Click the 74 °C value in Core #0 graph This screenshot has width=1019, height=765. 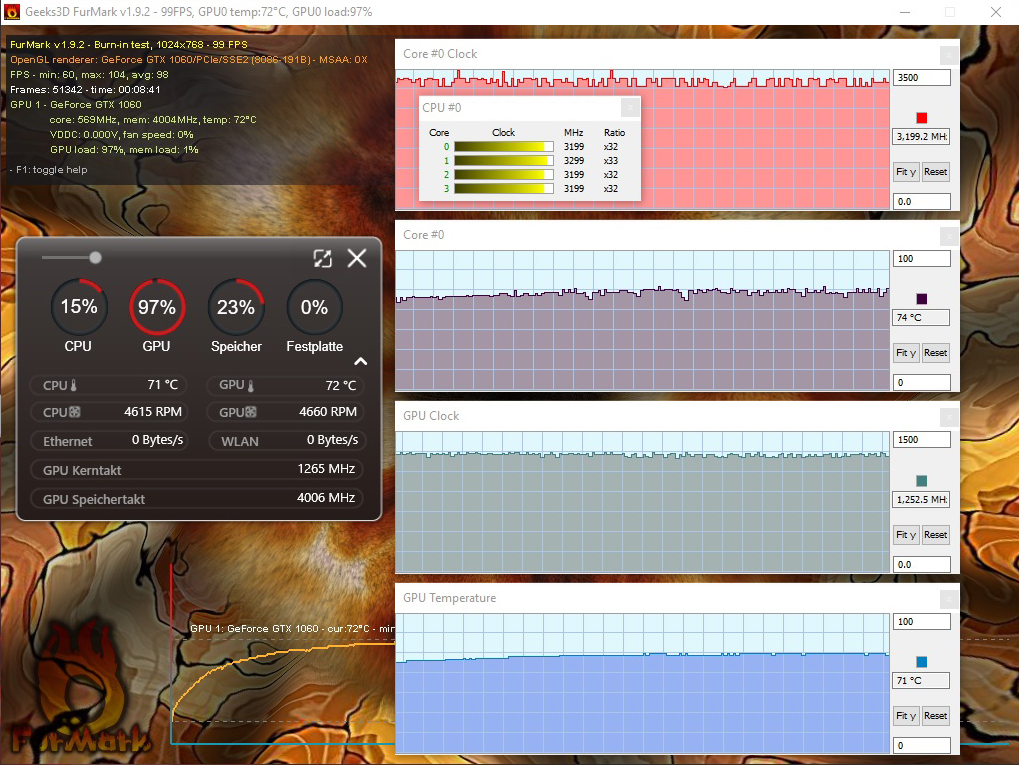coord(922,317)
